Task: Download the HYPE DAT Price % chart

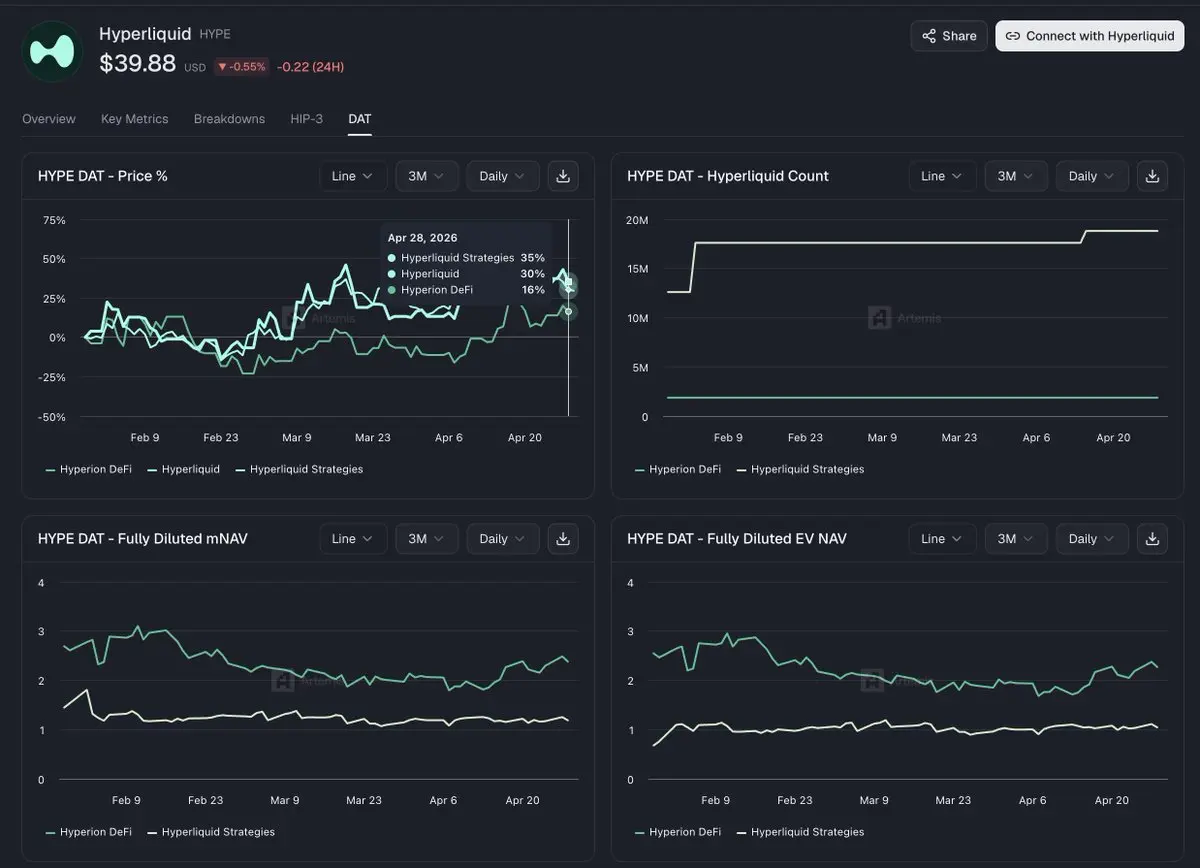Action: [x=563, y=176]
